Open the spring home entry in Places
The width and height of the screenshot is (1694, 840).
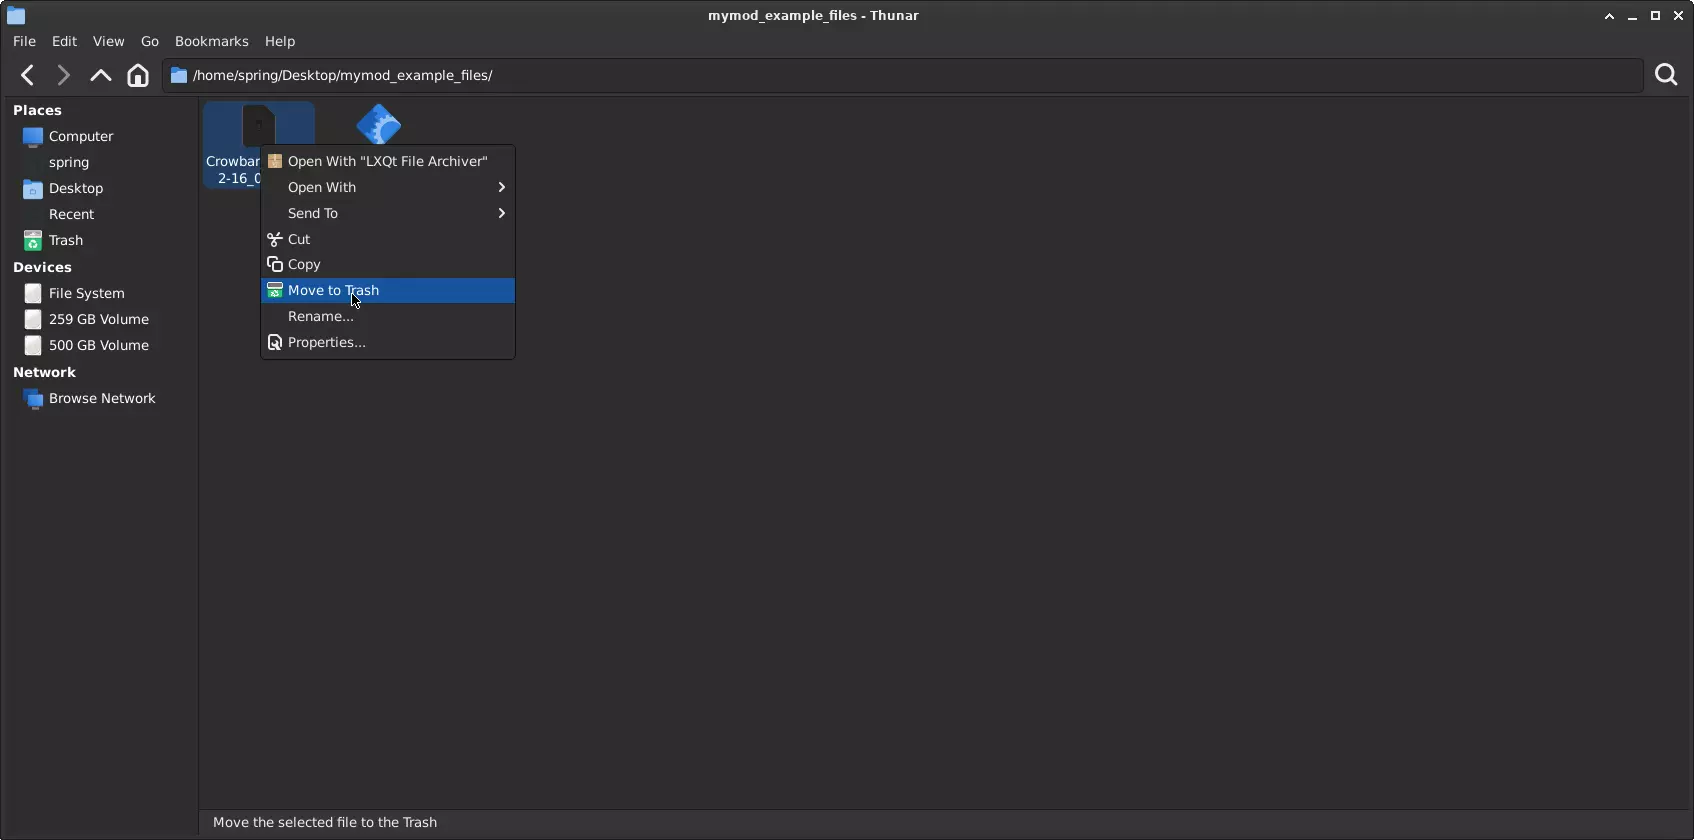pos(69,162)
